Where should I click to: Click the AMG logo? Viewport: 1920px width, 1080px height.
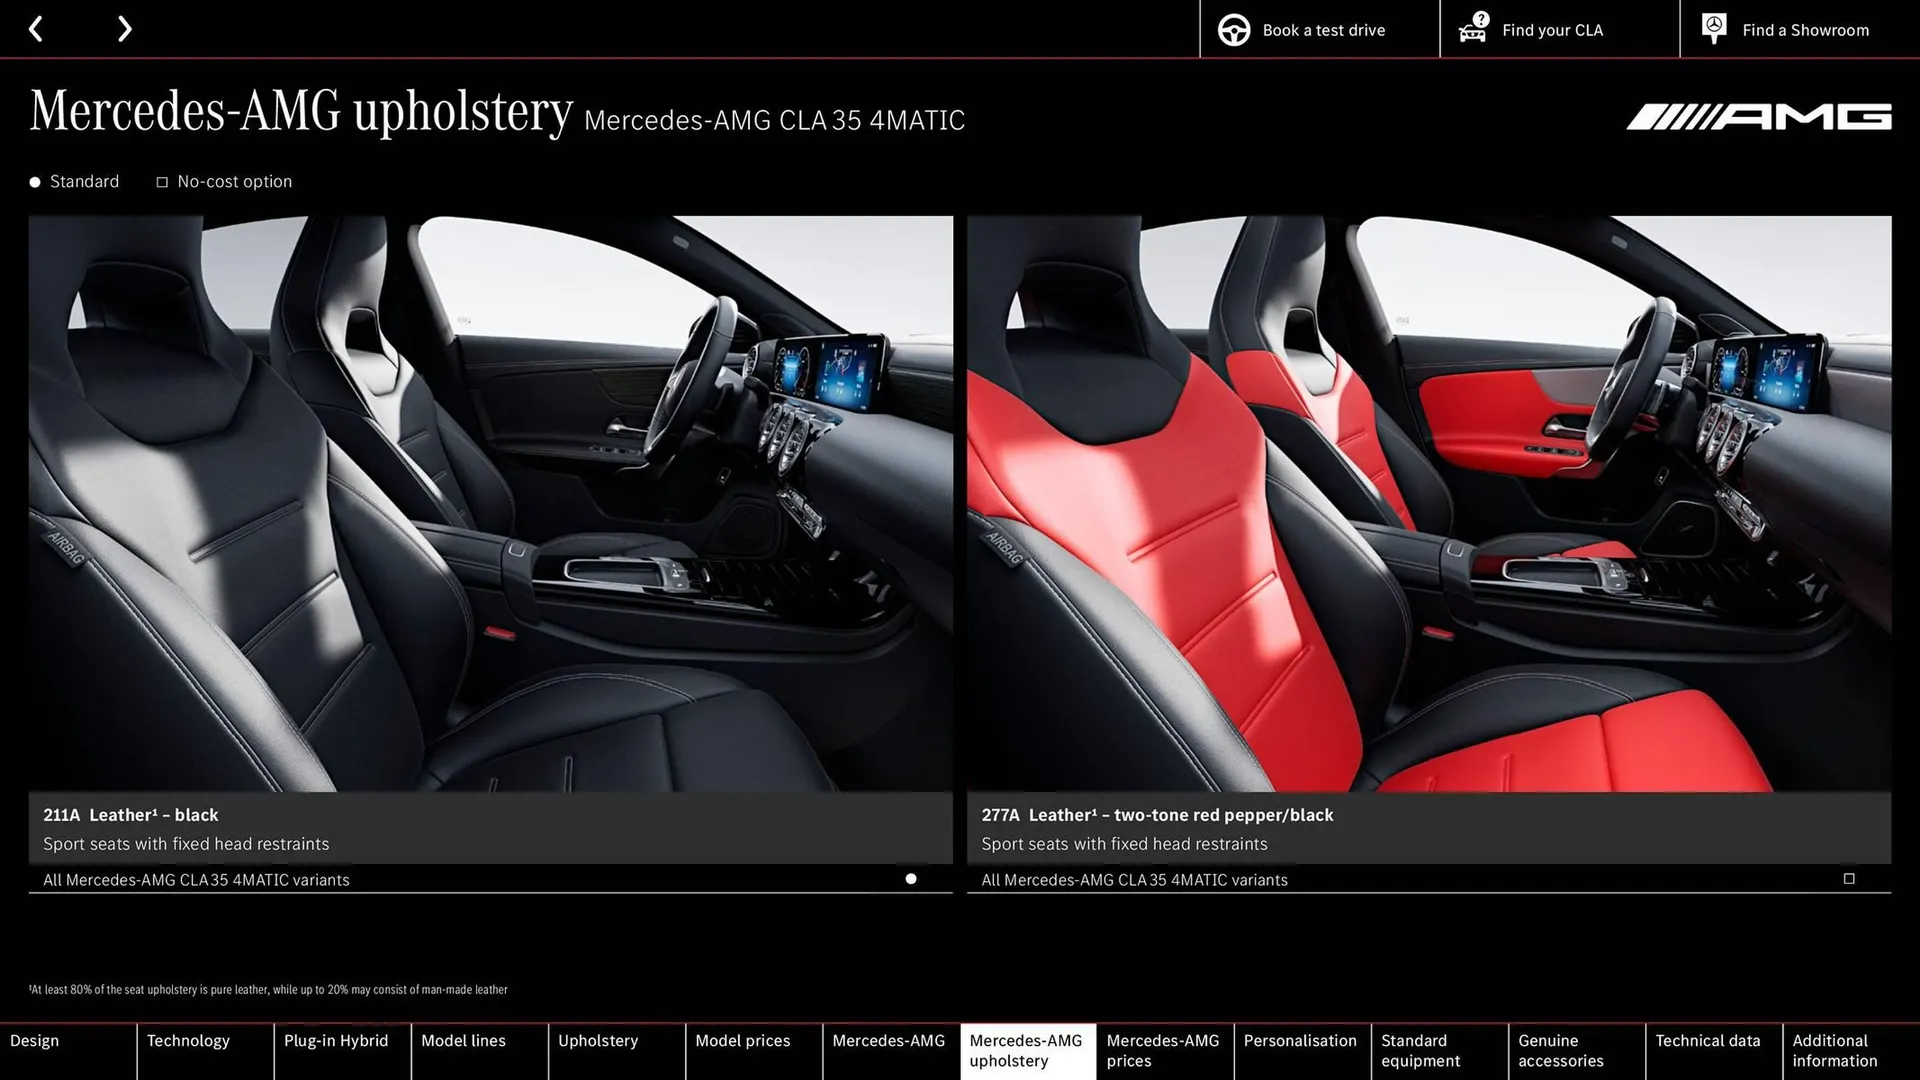(1758, 117)
